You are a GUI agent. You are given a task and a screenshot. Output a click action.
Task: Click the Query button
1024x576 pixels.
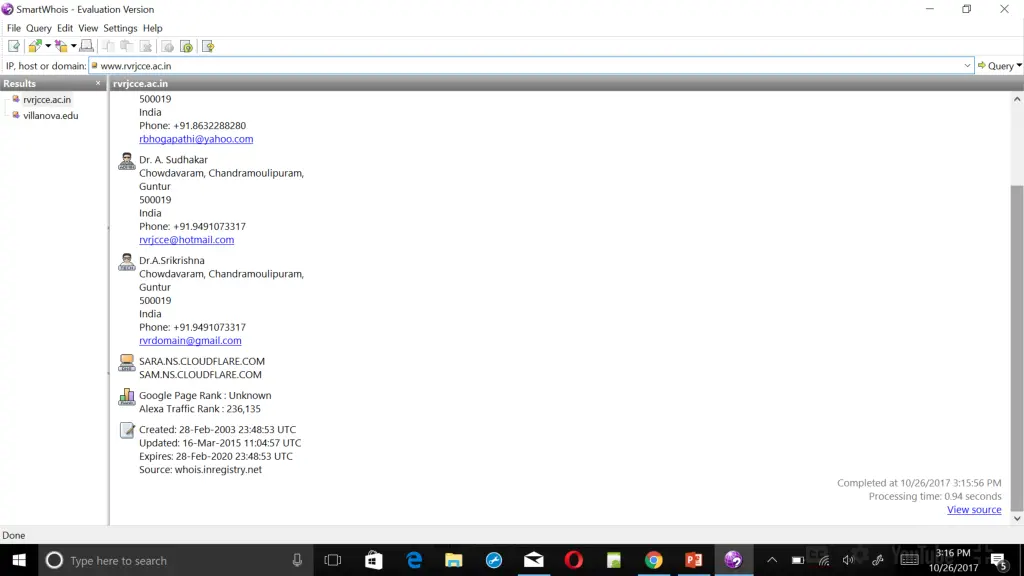coord(995,65)
